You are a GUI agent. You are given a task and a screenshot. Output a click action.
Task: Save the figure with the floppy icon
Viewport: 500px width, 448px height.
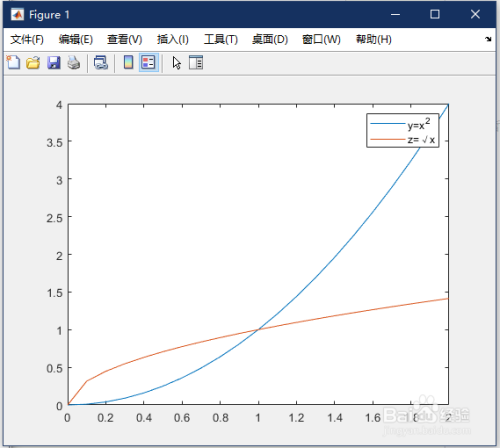point(54,62)
